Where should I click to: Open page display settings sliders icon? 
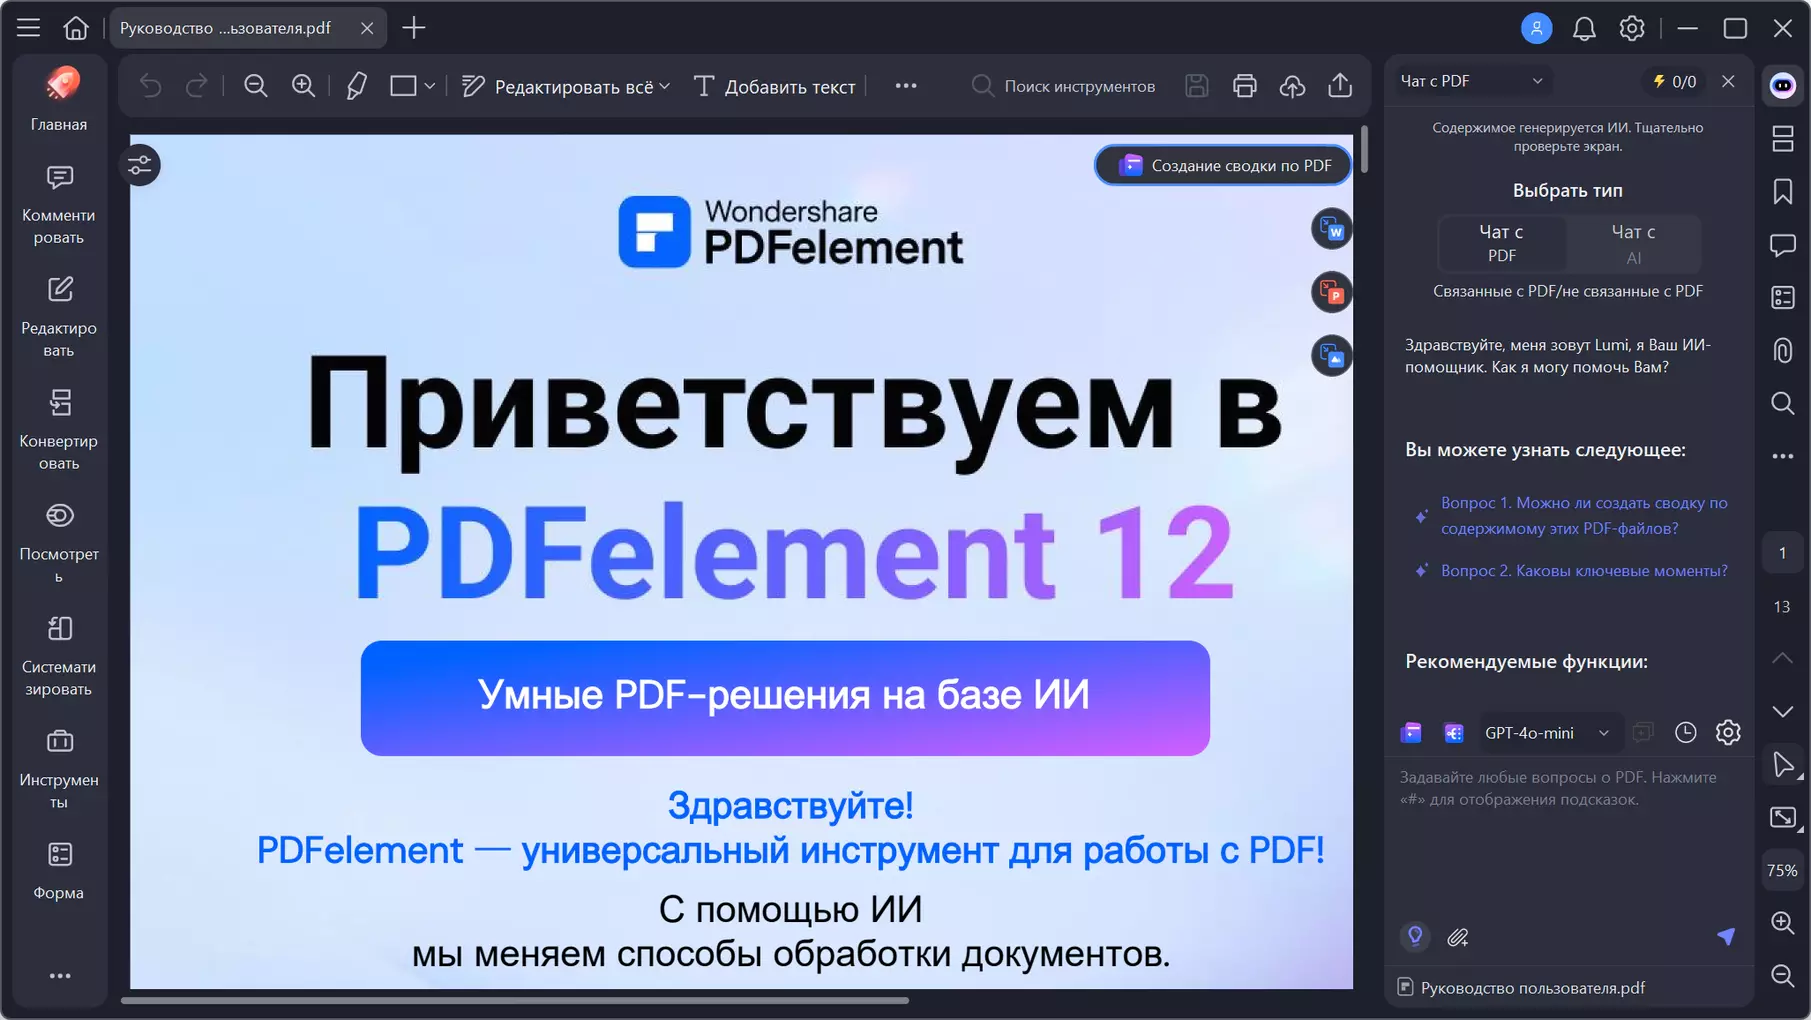coord(140,165)
